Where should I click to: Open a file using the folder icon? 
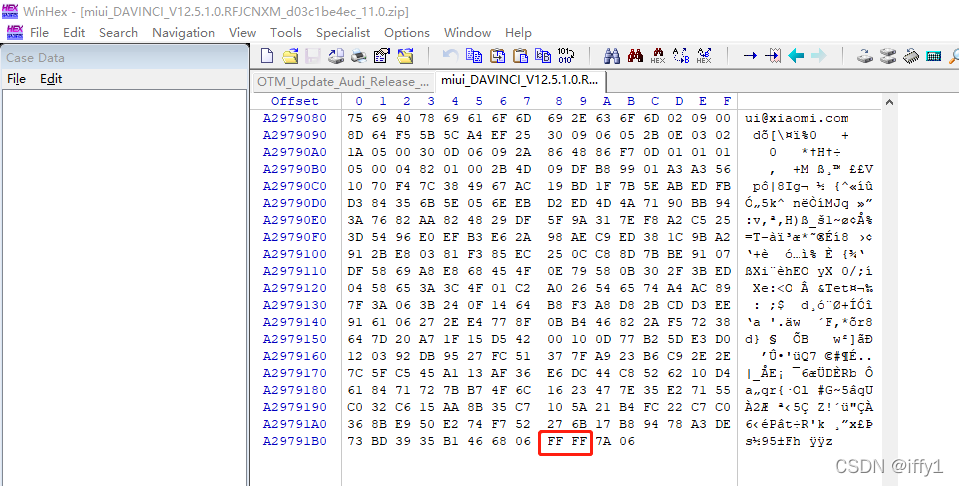pyautogui.click(x=290, y=56)
